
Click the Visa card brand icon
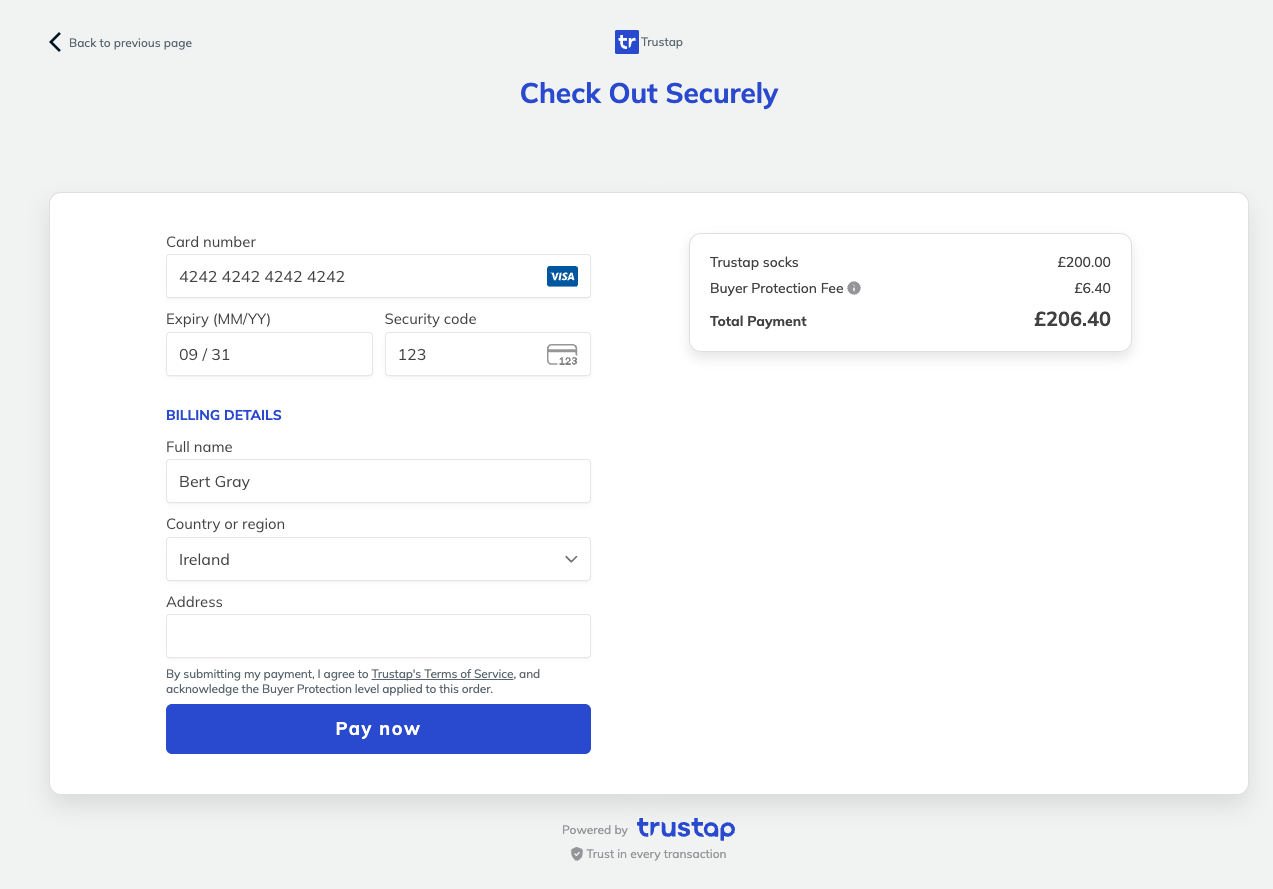point(562,277)
